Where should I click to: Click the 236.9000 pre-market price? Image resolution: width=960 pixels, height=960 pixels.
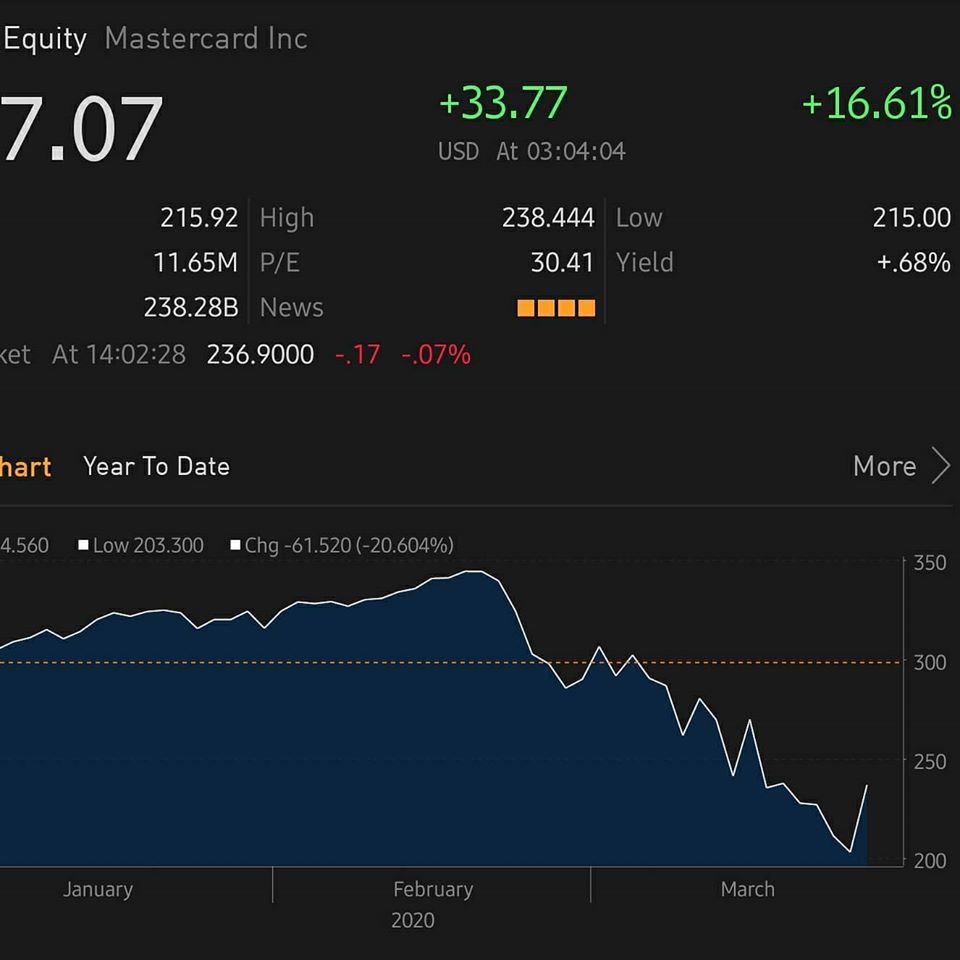260,354
